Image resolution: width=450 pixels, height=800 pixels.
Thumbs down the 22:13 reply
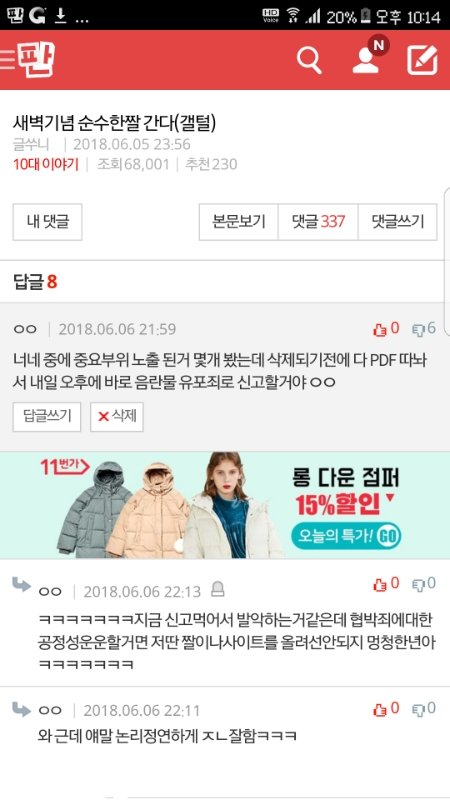coord(423,584)
